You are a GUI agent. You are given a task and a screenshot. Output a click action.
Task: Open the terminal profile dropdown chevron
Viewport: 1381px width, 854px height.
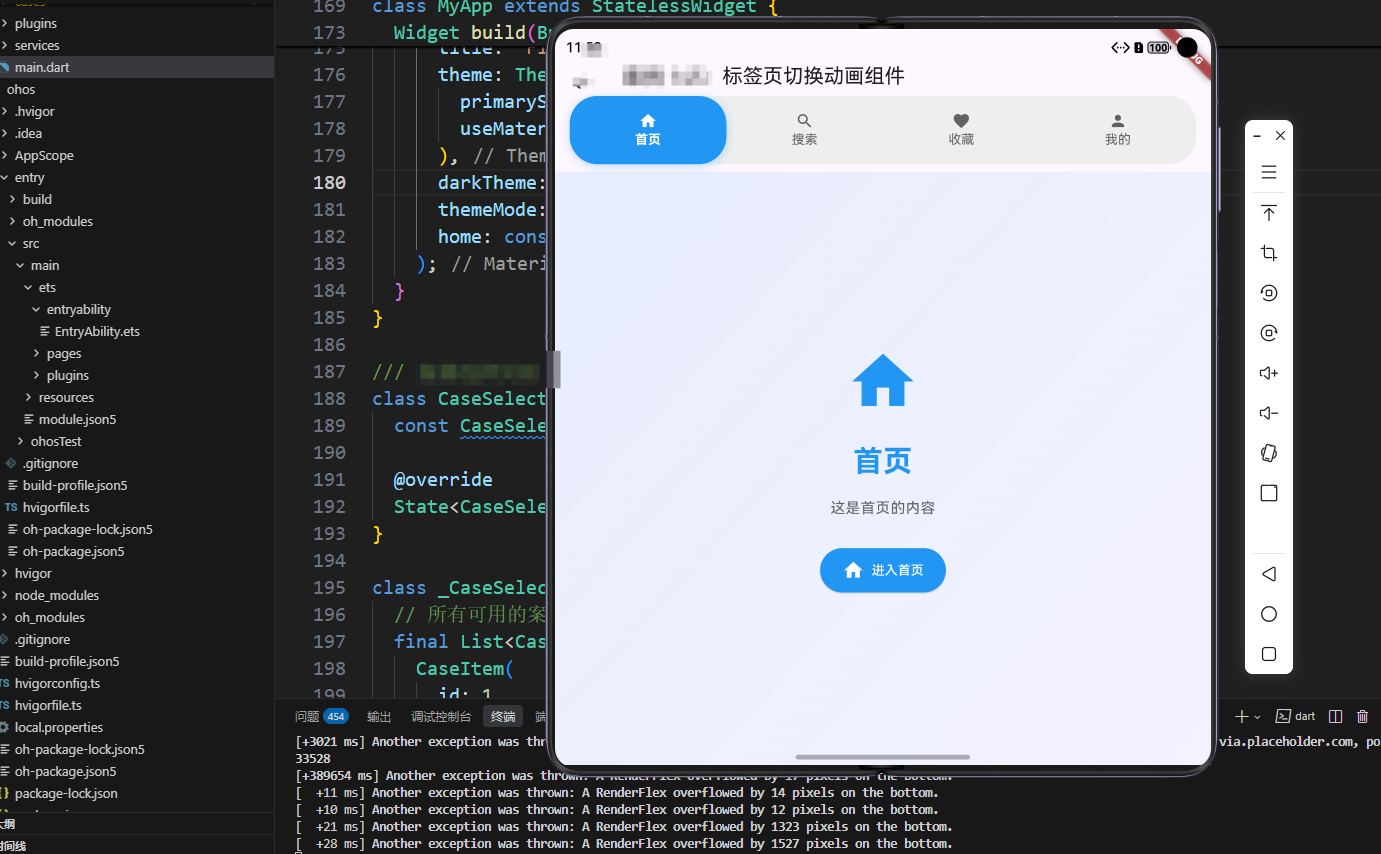pyautogui.click(x=1257, y=716)
